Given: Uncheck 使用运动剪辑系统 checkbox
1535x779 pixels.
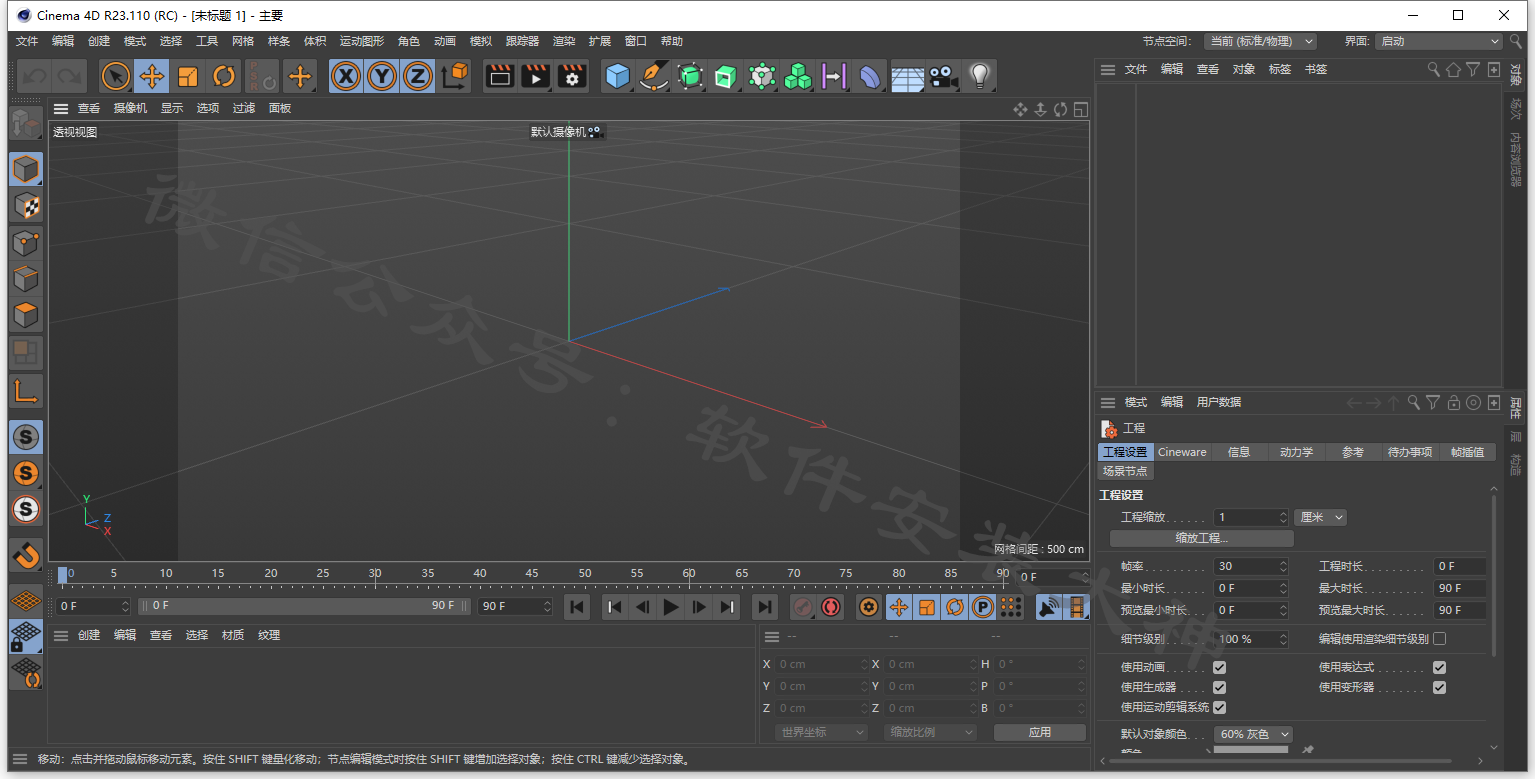Looking at the screenshot, I should point(1219,707).
